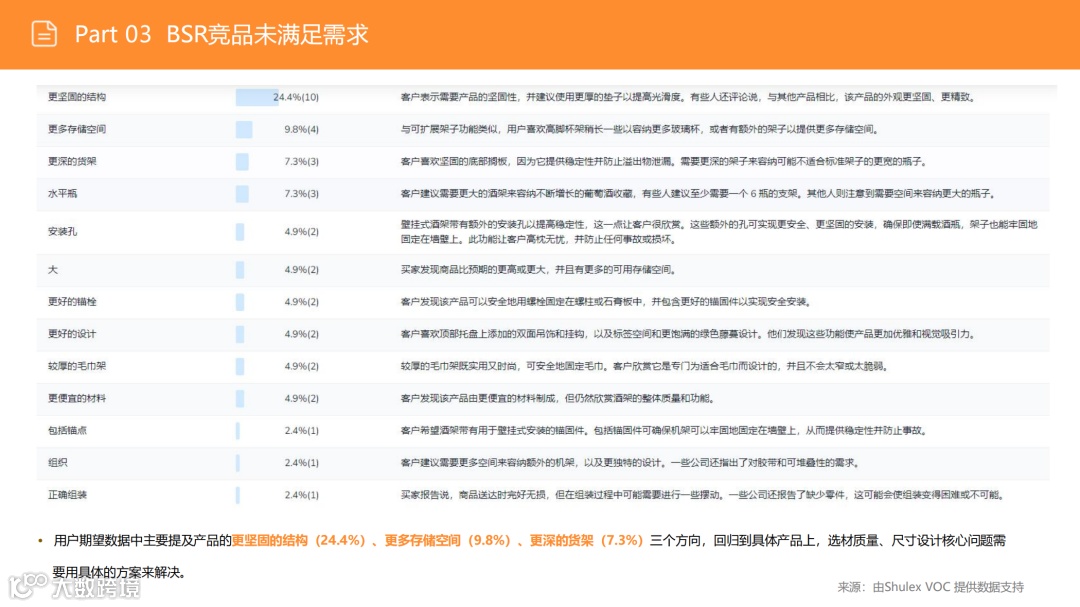Click the '4.9%(2)' value in 更便宜的材料 row
This screenshot has height=607, width=1080.
point(302,398)
